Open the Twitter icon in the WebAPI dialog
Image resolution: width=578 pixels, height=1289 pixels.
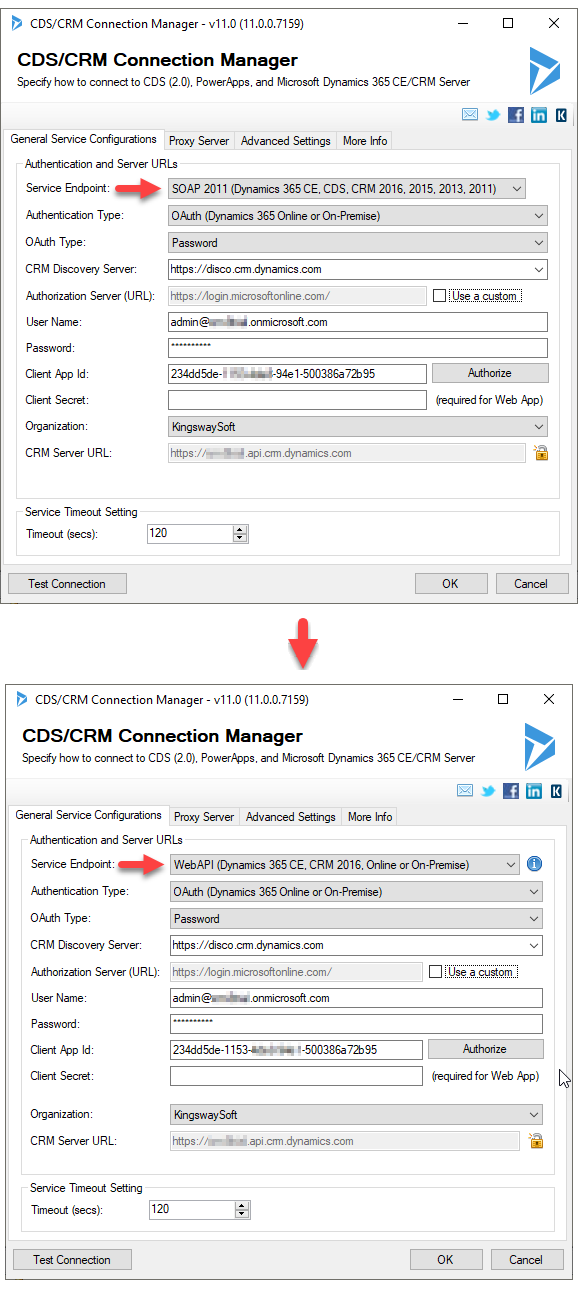(x=488, y=791)
